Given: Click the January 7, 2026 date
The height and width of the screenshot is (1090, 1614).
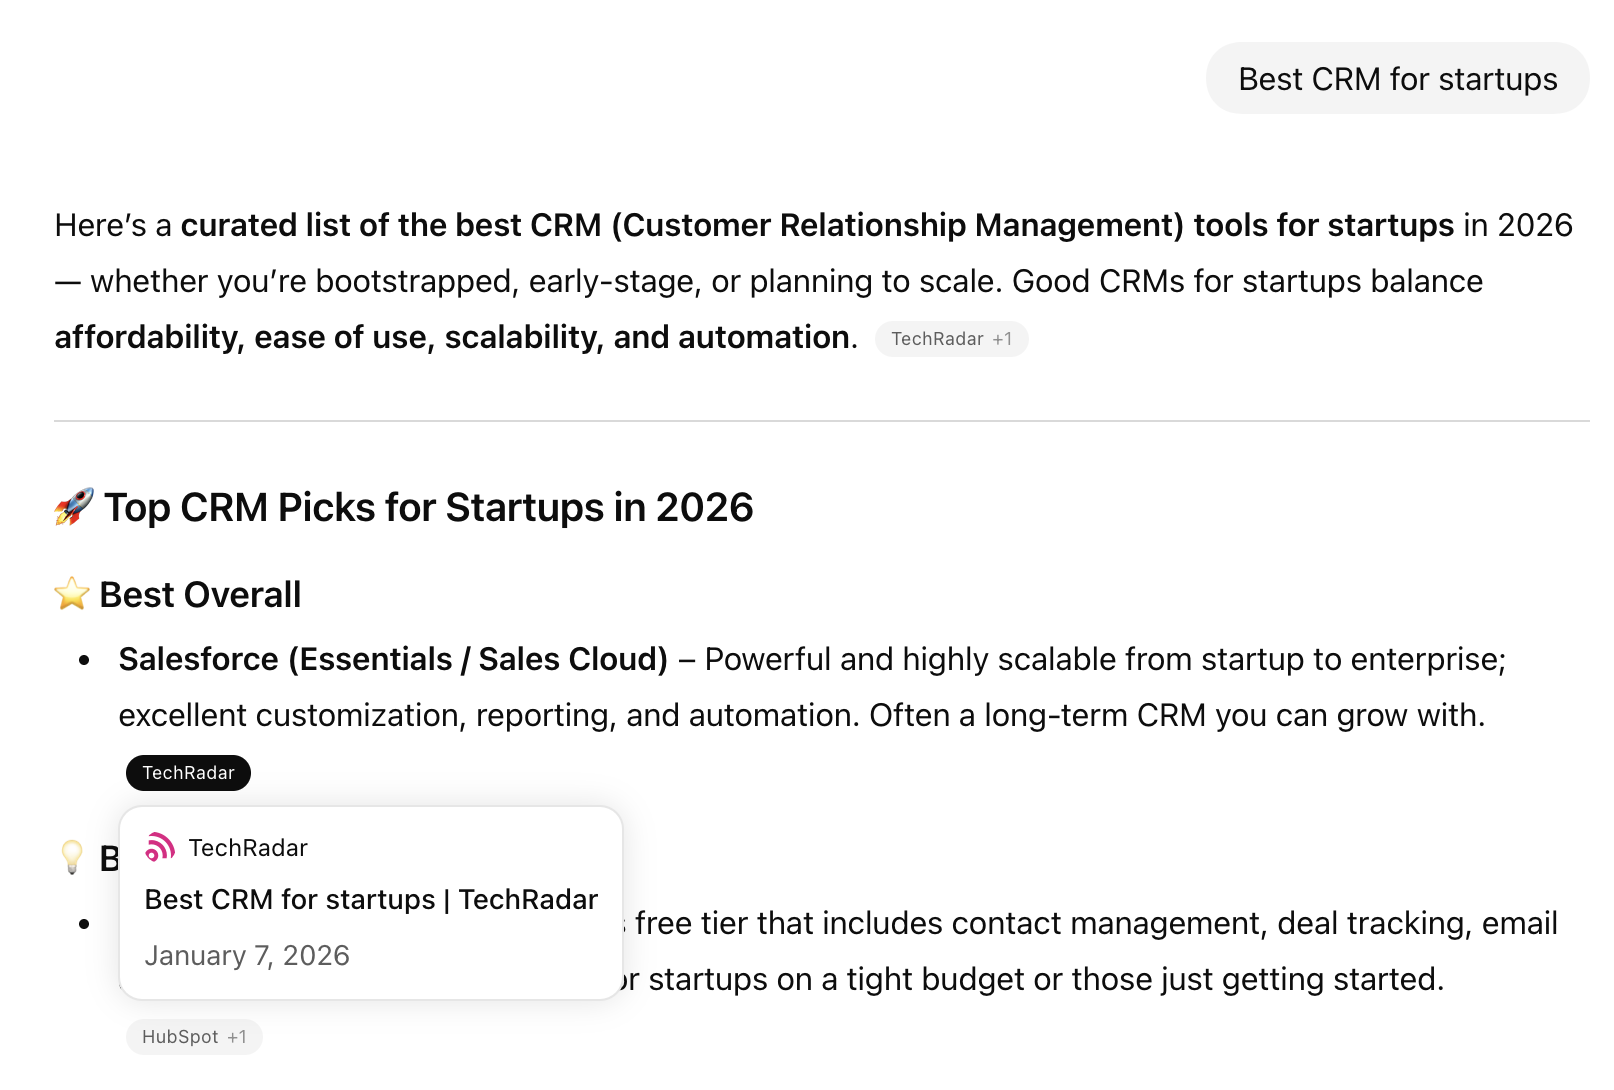Looking at the screenshot, I should pyautogui.click(x=247, y=956).
